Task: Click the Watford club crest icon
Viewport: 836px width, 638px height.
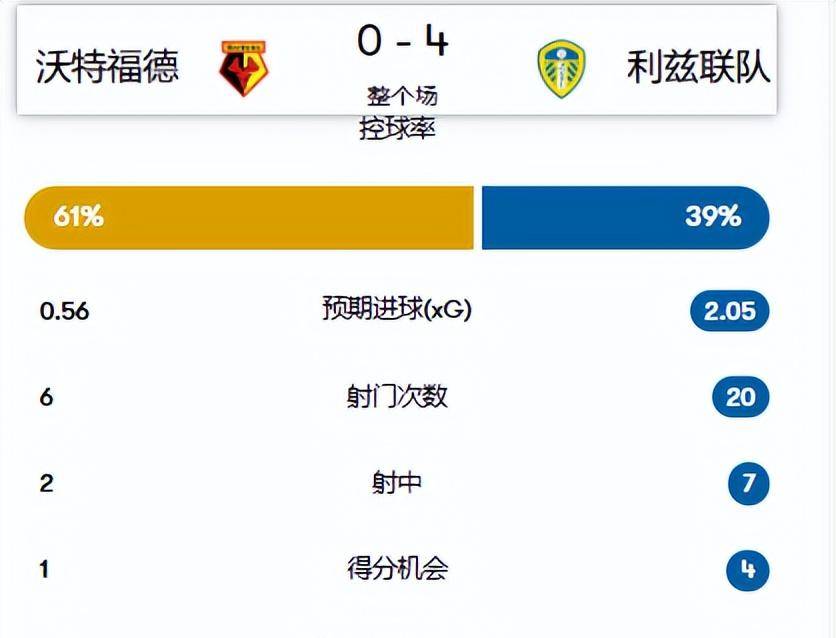Action: [243, 68]
